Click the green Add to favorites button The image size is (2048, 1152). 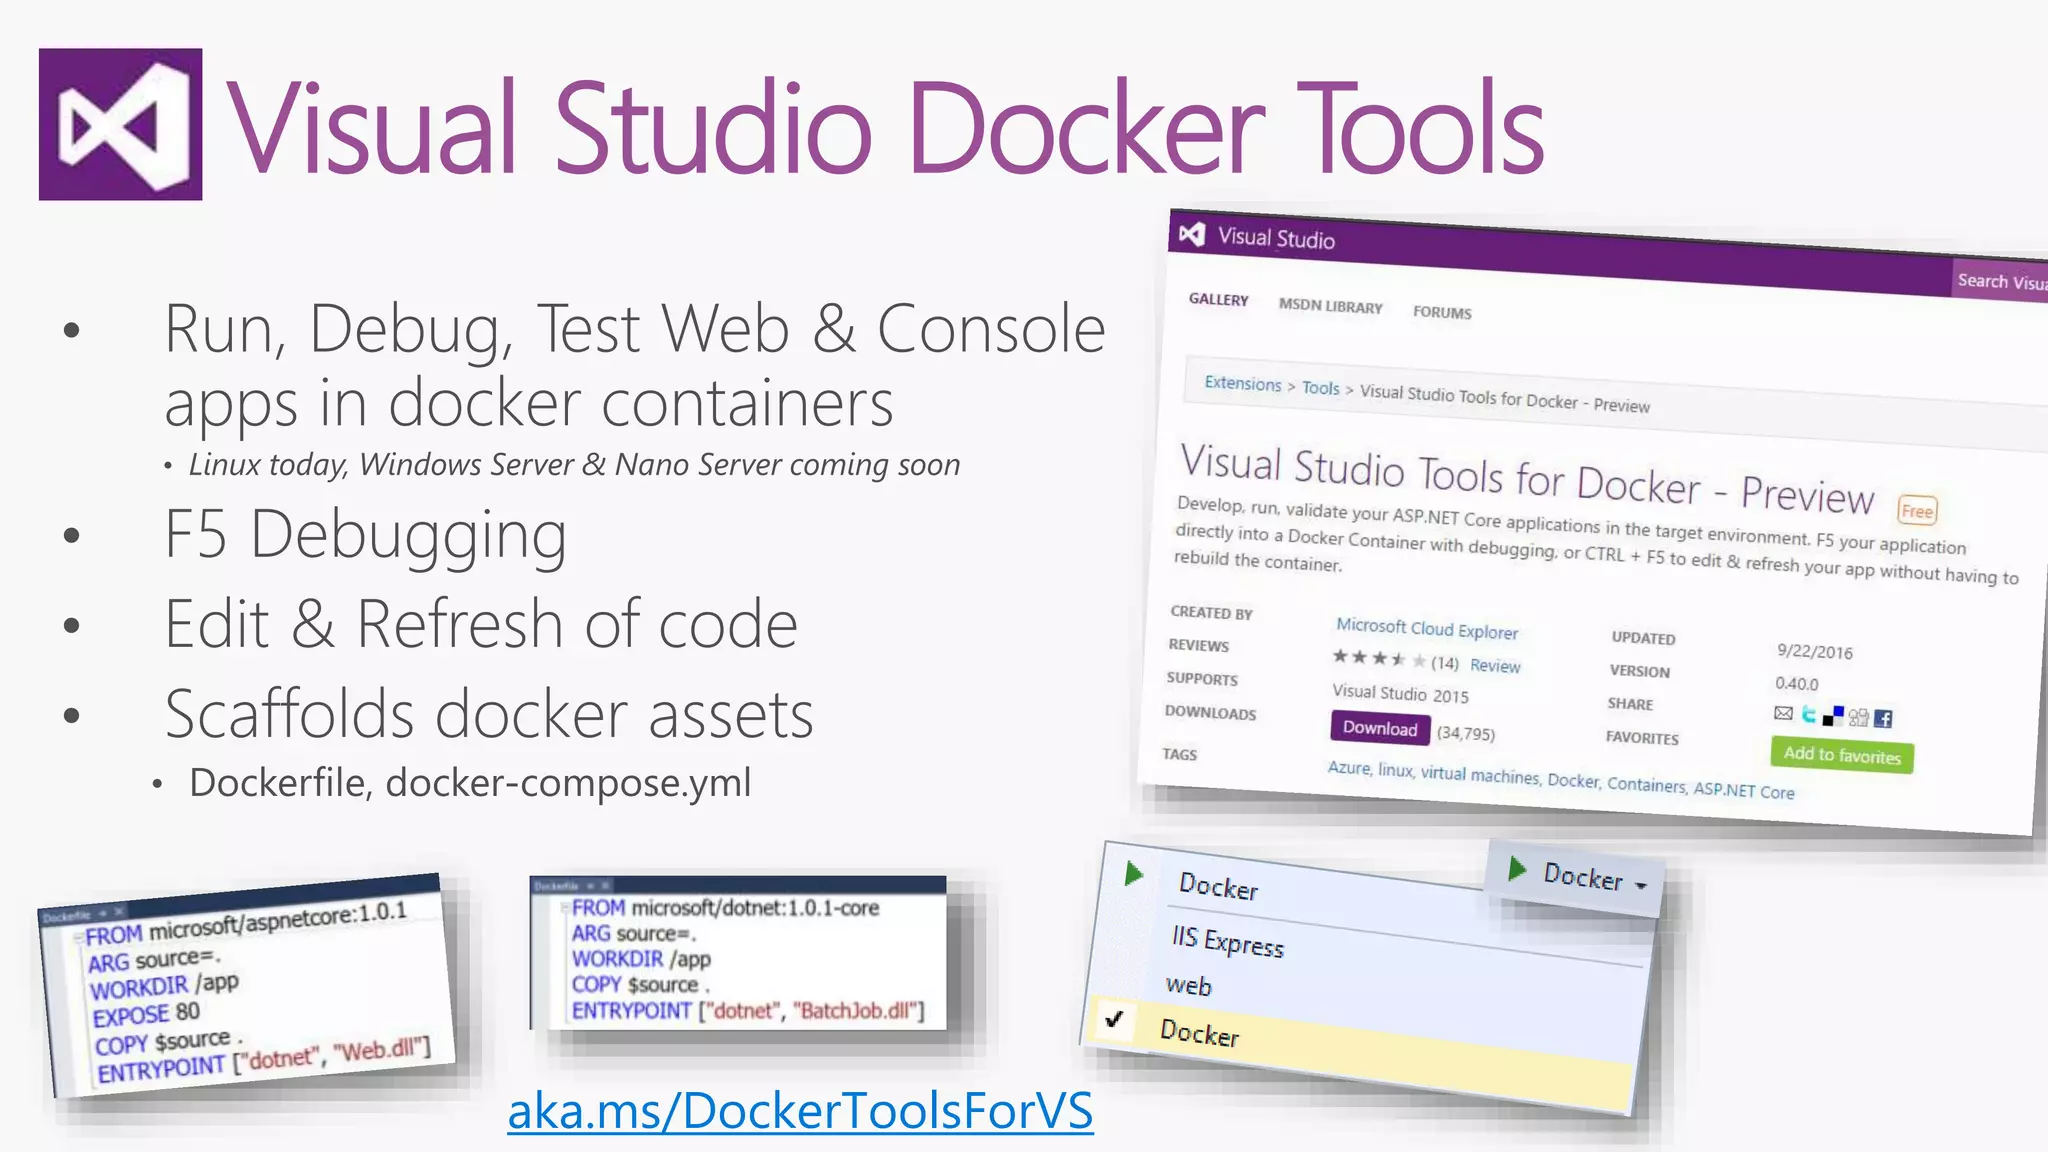point(1842,755)
